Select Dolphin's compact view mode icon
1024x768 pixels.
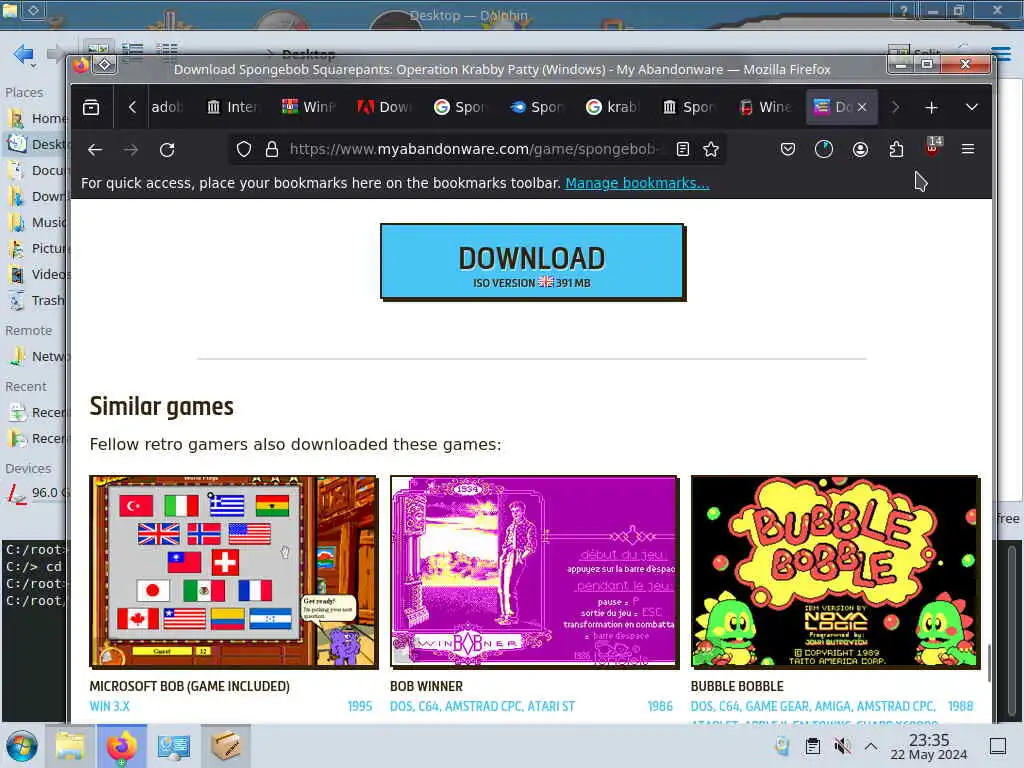[133, 51]
